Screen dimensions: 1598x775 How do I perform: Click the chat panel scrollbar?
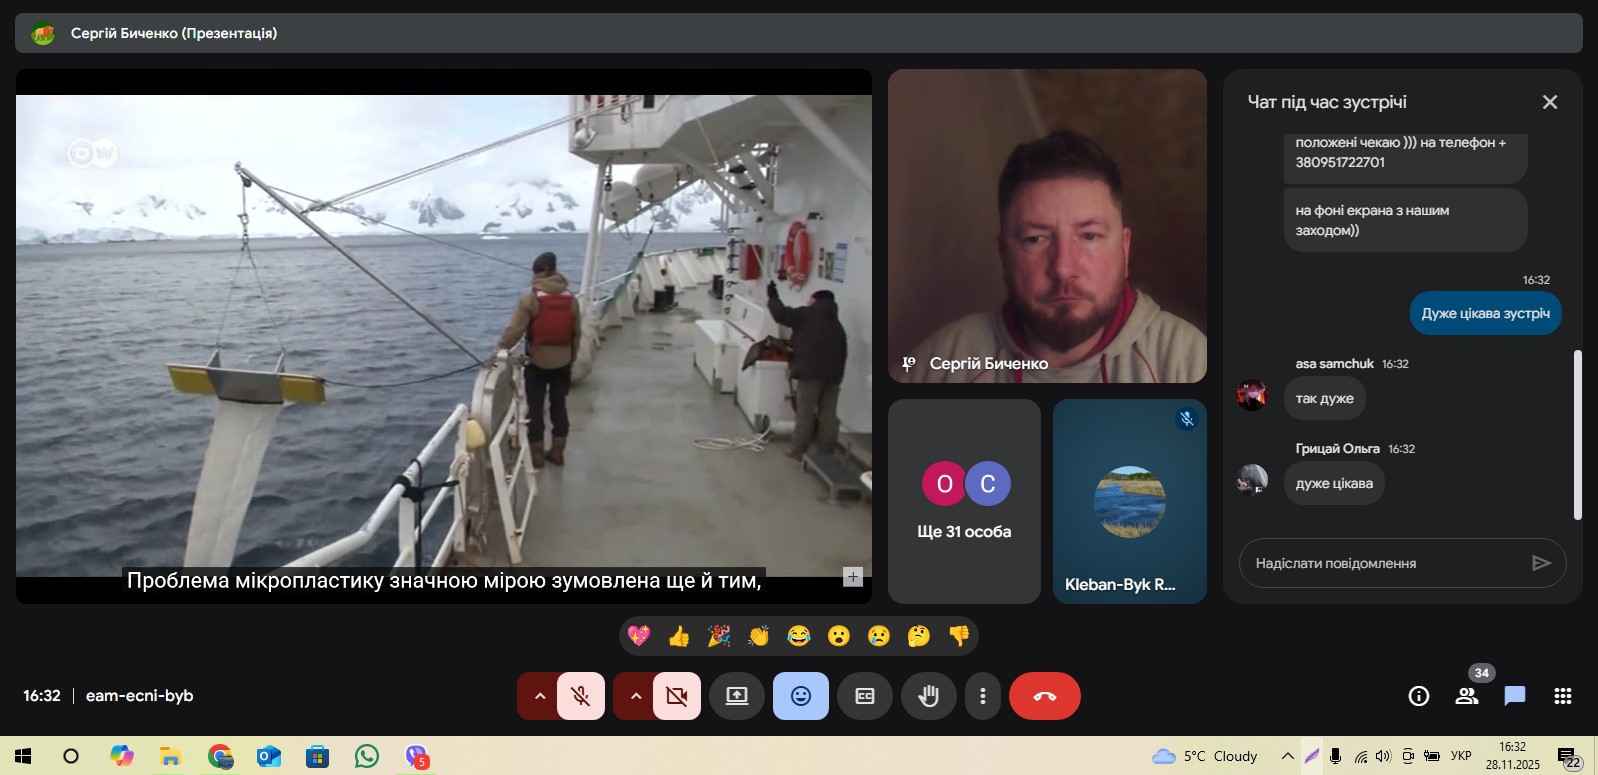point(1577,434)
